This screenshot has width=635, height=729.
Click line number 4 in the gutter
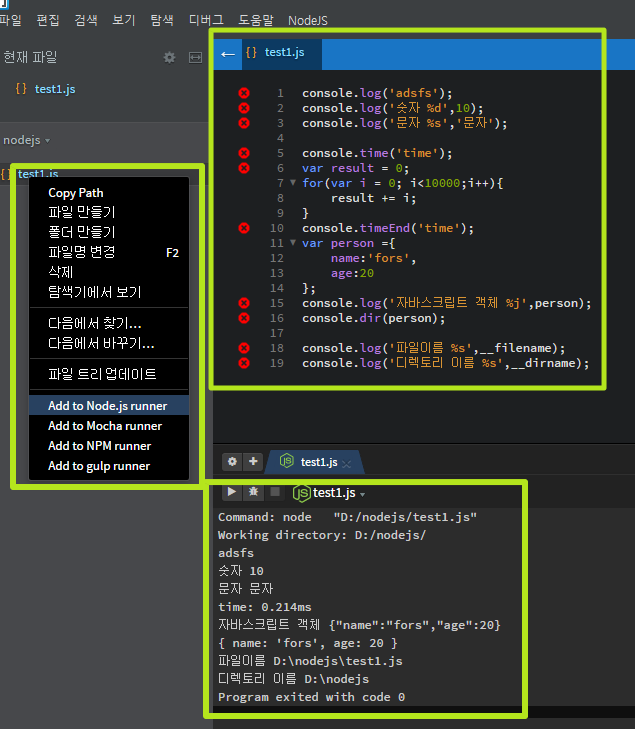point(280,138)
